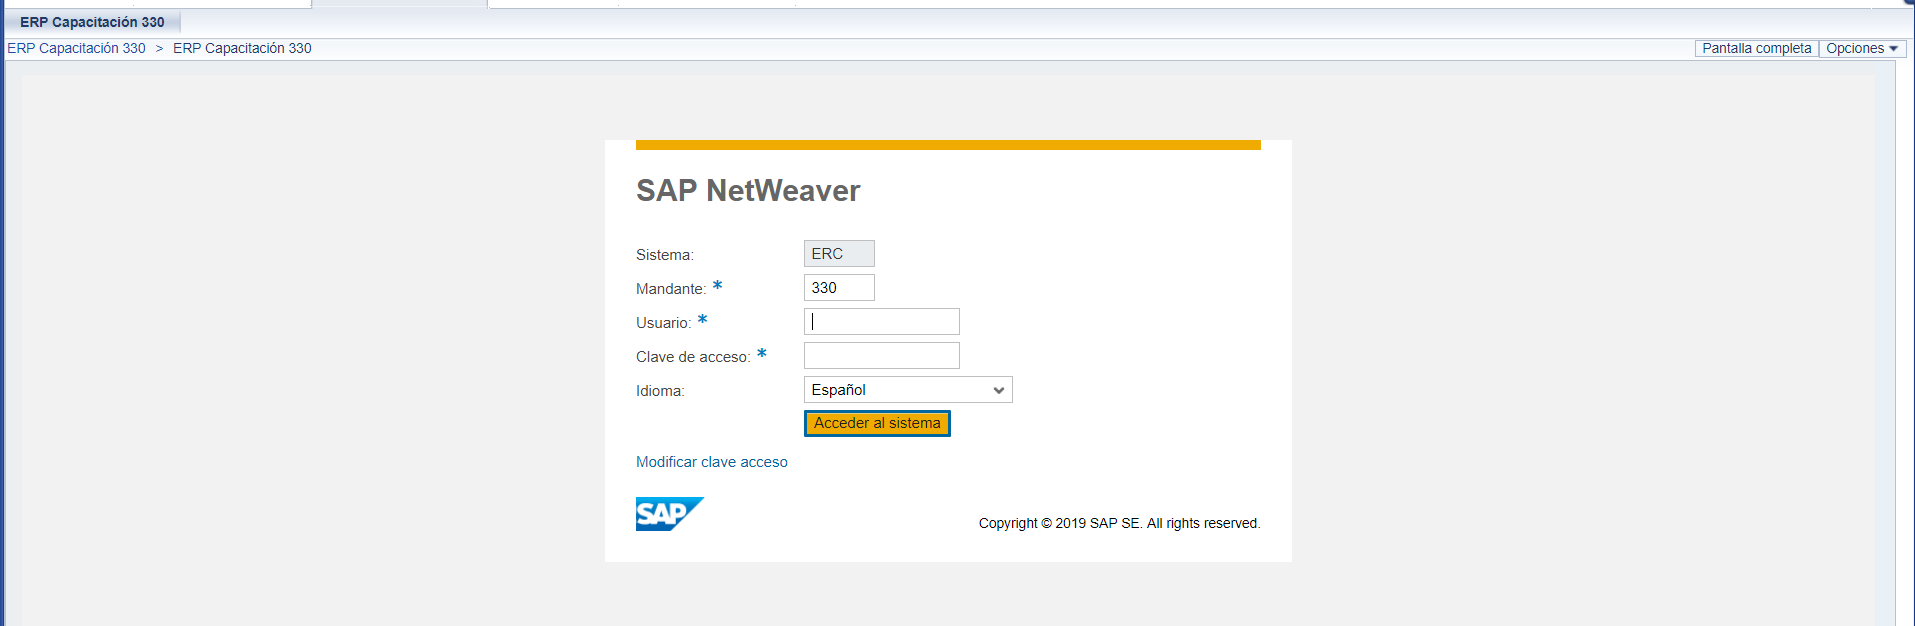Click the Clave de acceso: label
Screen dimensions: 1915x626
pyautogui.click(x=693, y=357)
